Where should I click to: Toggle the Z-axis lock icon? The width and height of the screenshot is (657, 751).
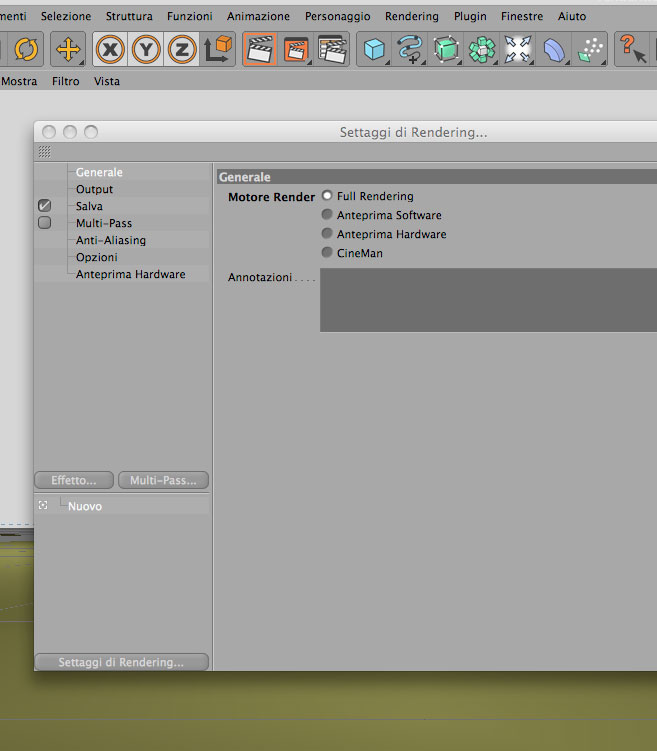point(182,49)
